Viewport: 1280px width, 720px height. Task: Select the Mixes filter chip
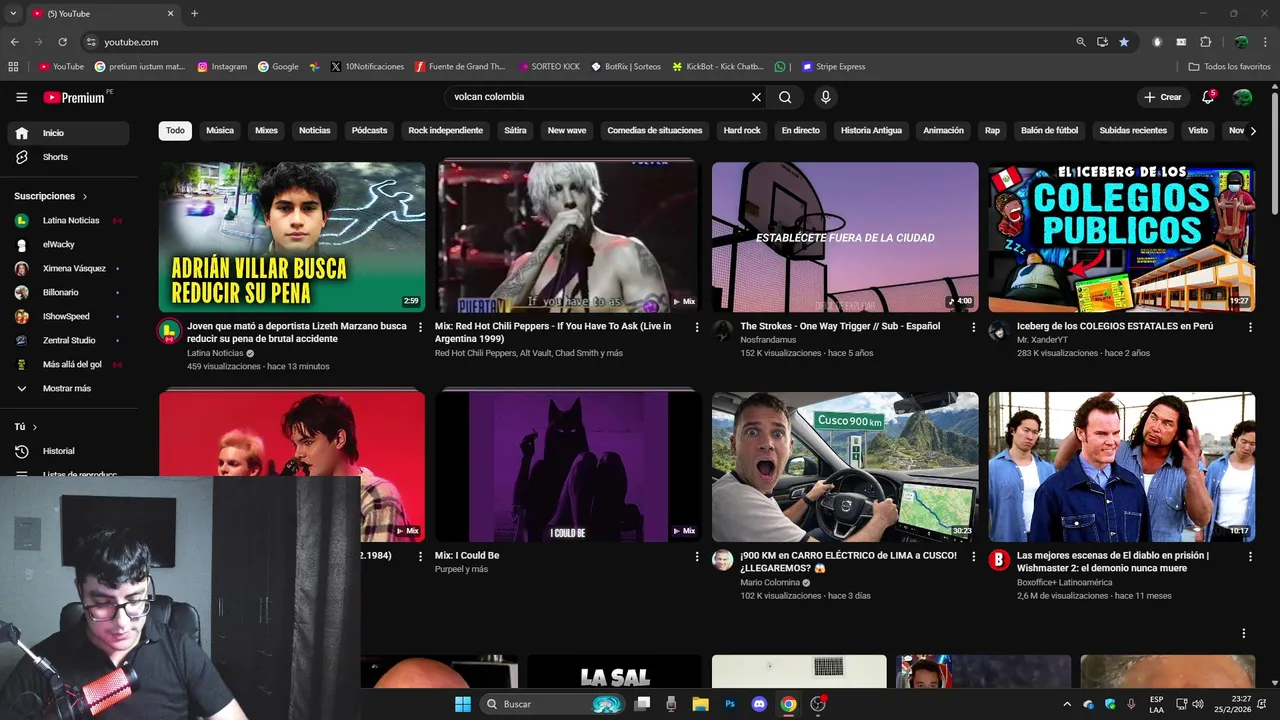[266, 130]
